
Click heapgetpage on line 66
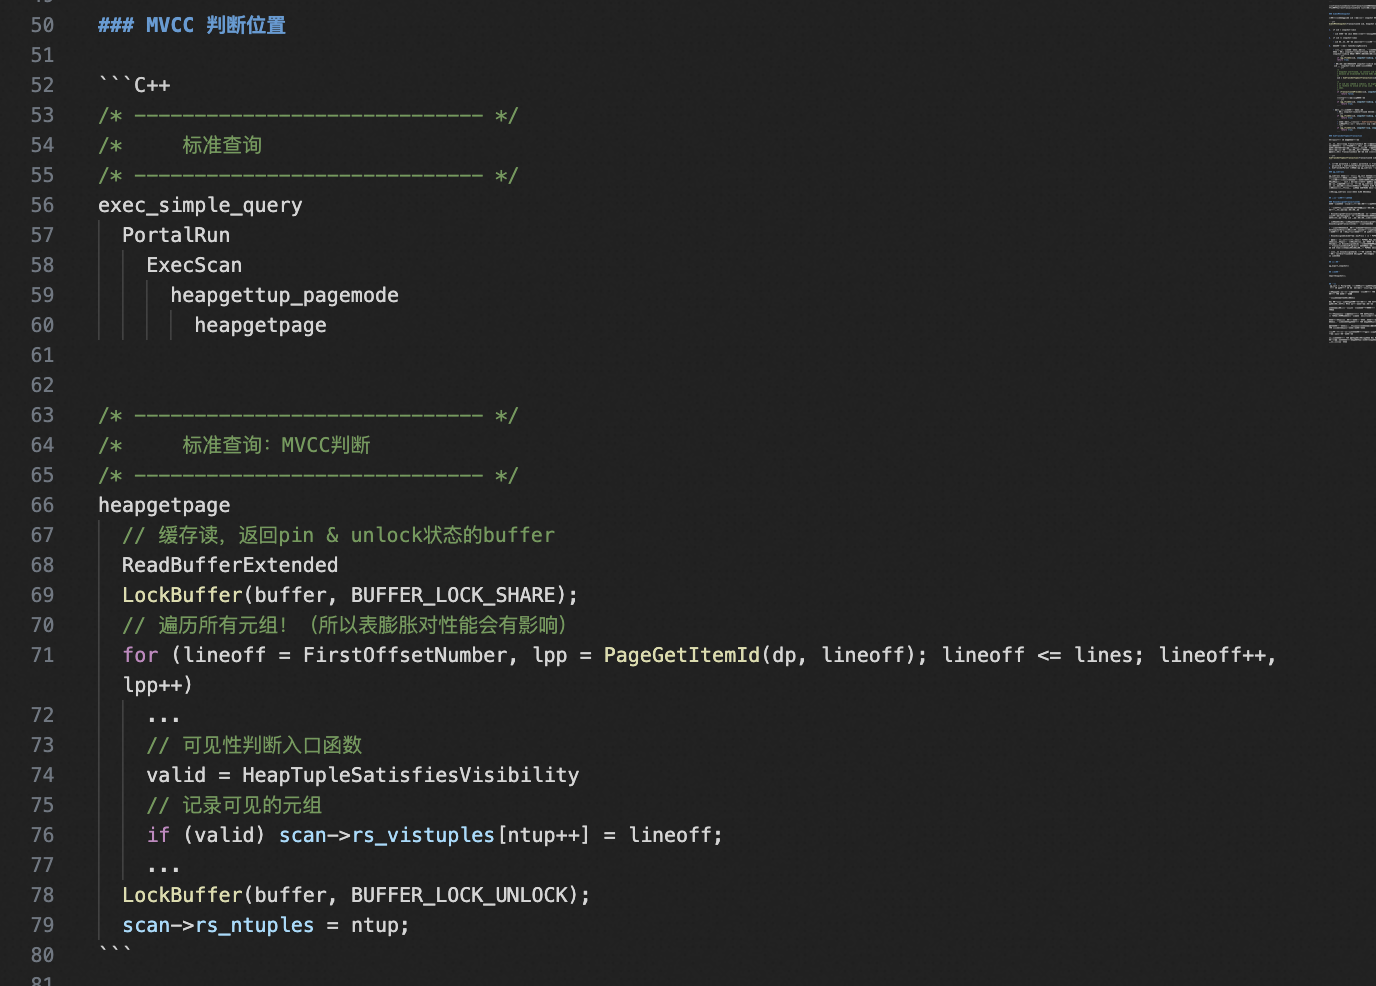pos(164,505)
